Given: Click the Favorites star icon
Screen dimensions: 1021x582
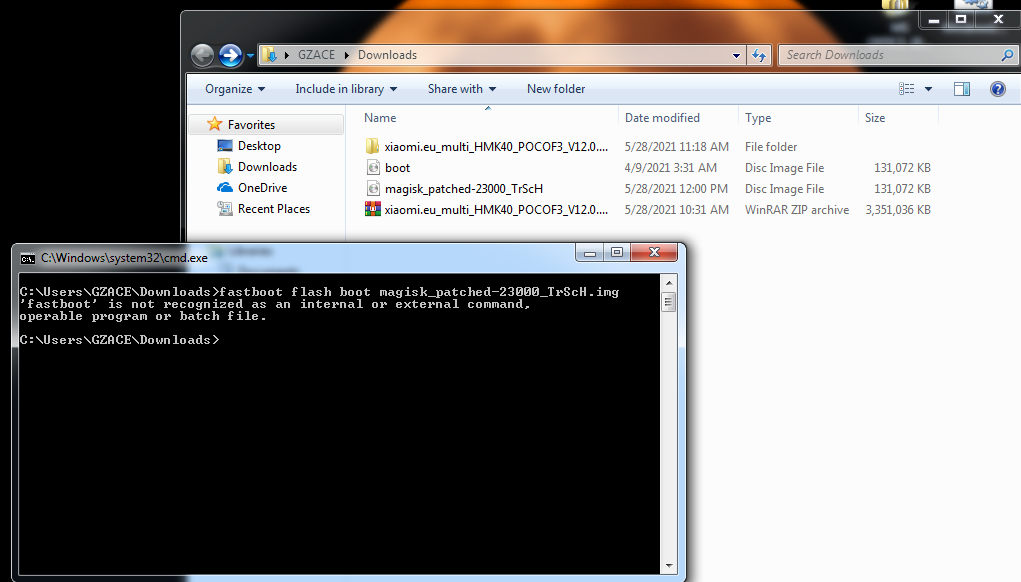Looking at the screenshot, I should [x=214, y=124].
